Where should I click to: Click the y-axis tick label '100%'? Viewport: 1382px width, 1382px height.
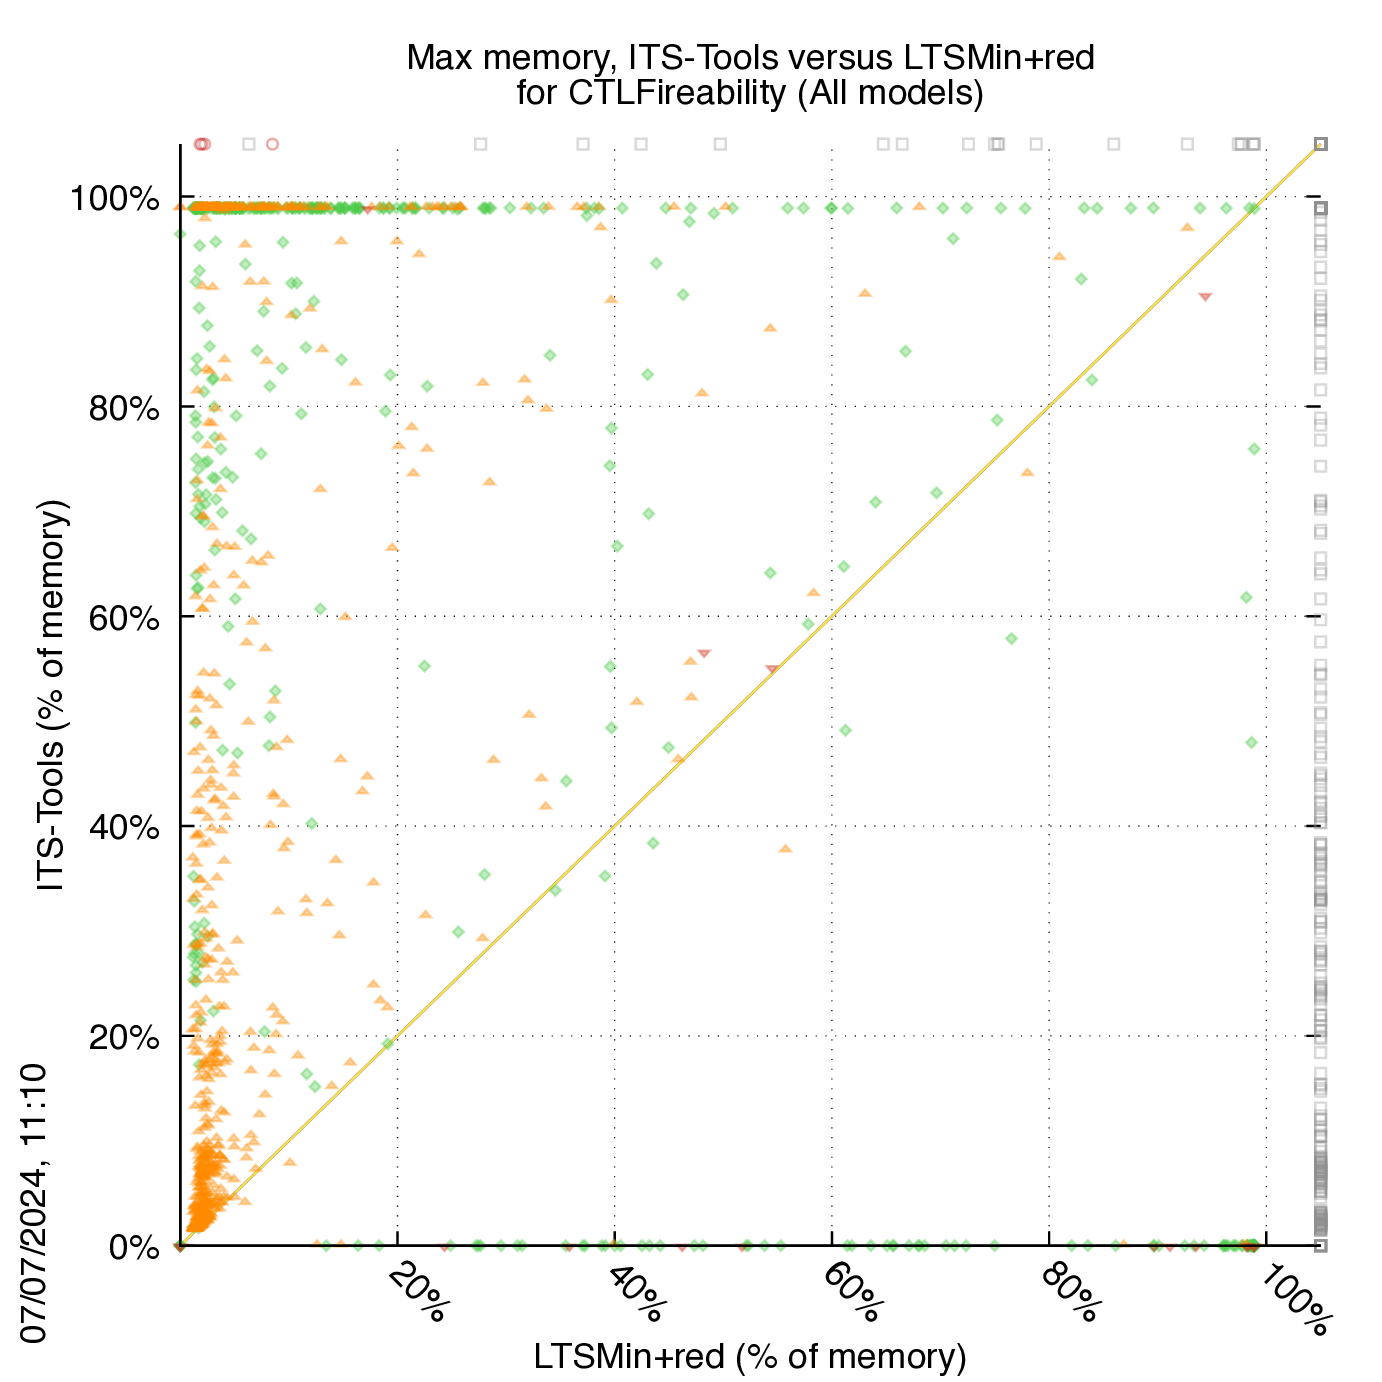click(114, 199)
